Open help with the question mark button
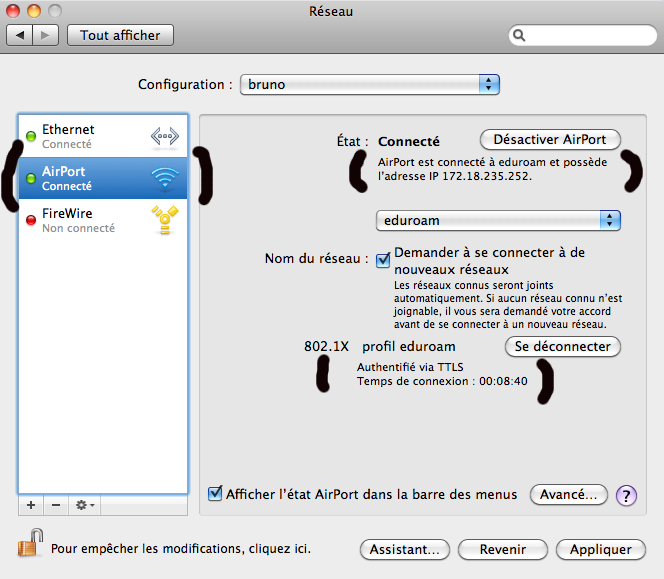The image size is (664, 579). 627,495
